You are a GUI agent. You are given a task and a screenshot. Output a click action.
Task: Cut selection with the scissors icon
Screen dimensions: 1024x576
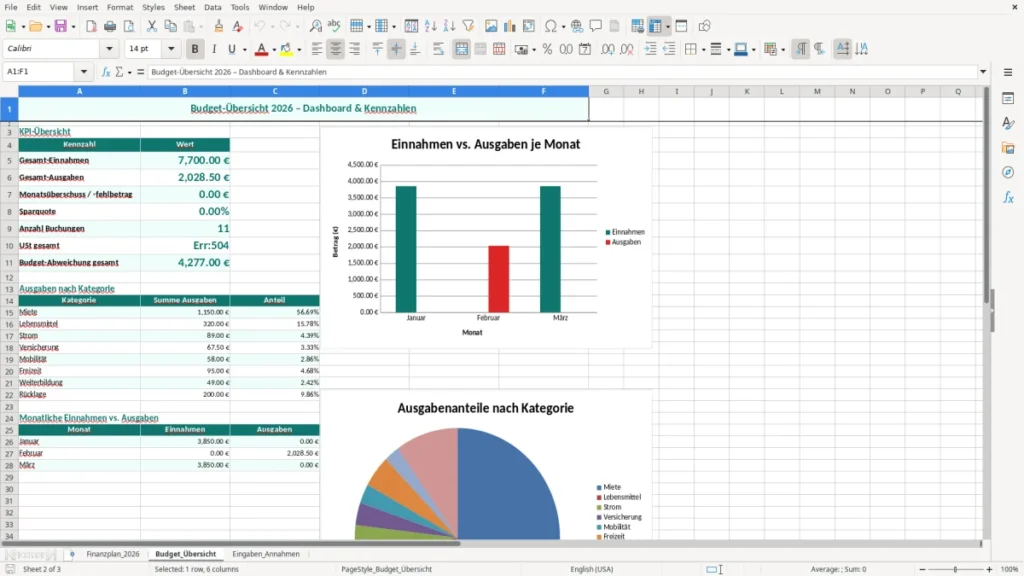click(x=152, y=26)
